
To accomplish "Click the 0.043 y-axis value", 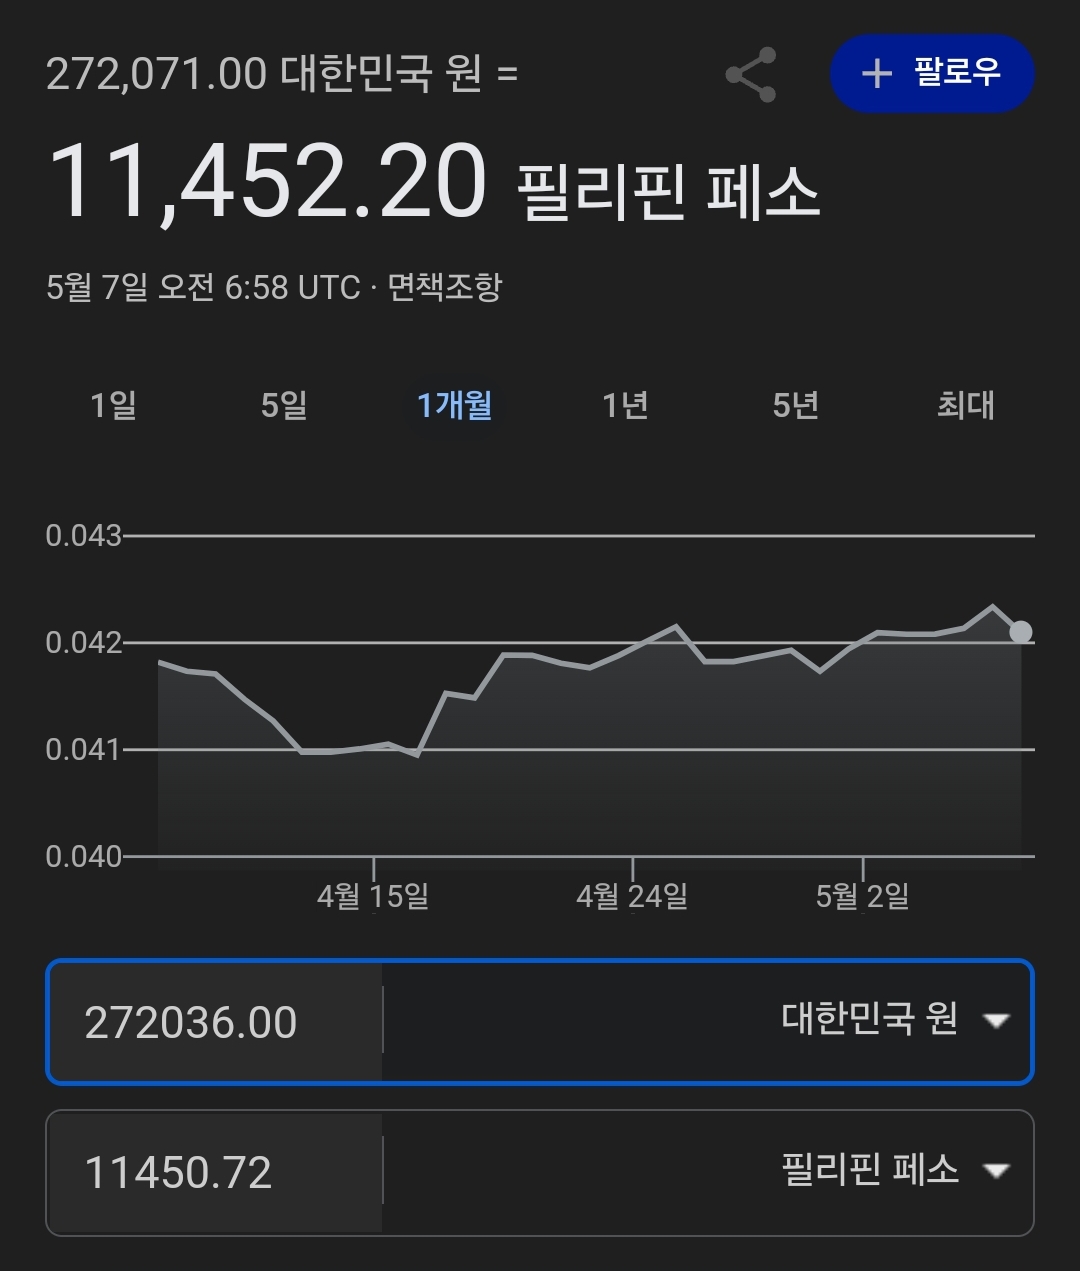I will click(83, 536).
